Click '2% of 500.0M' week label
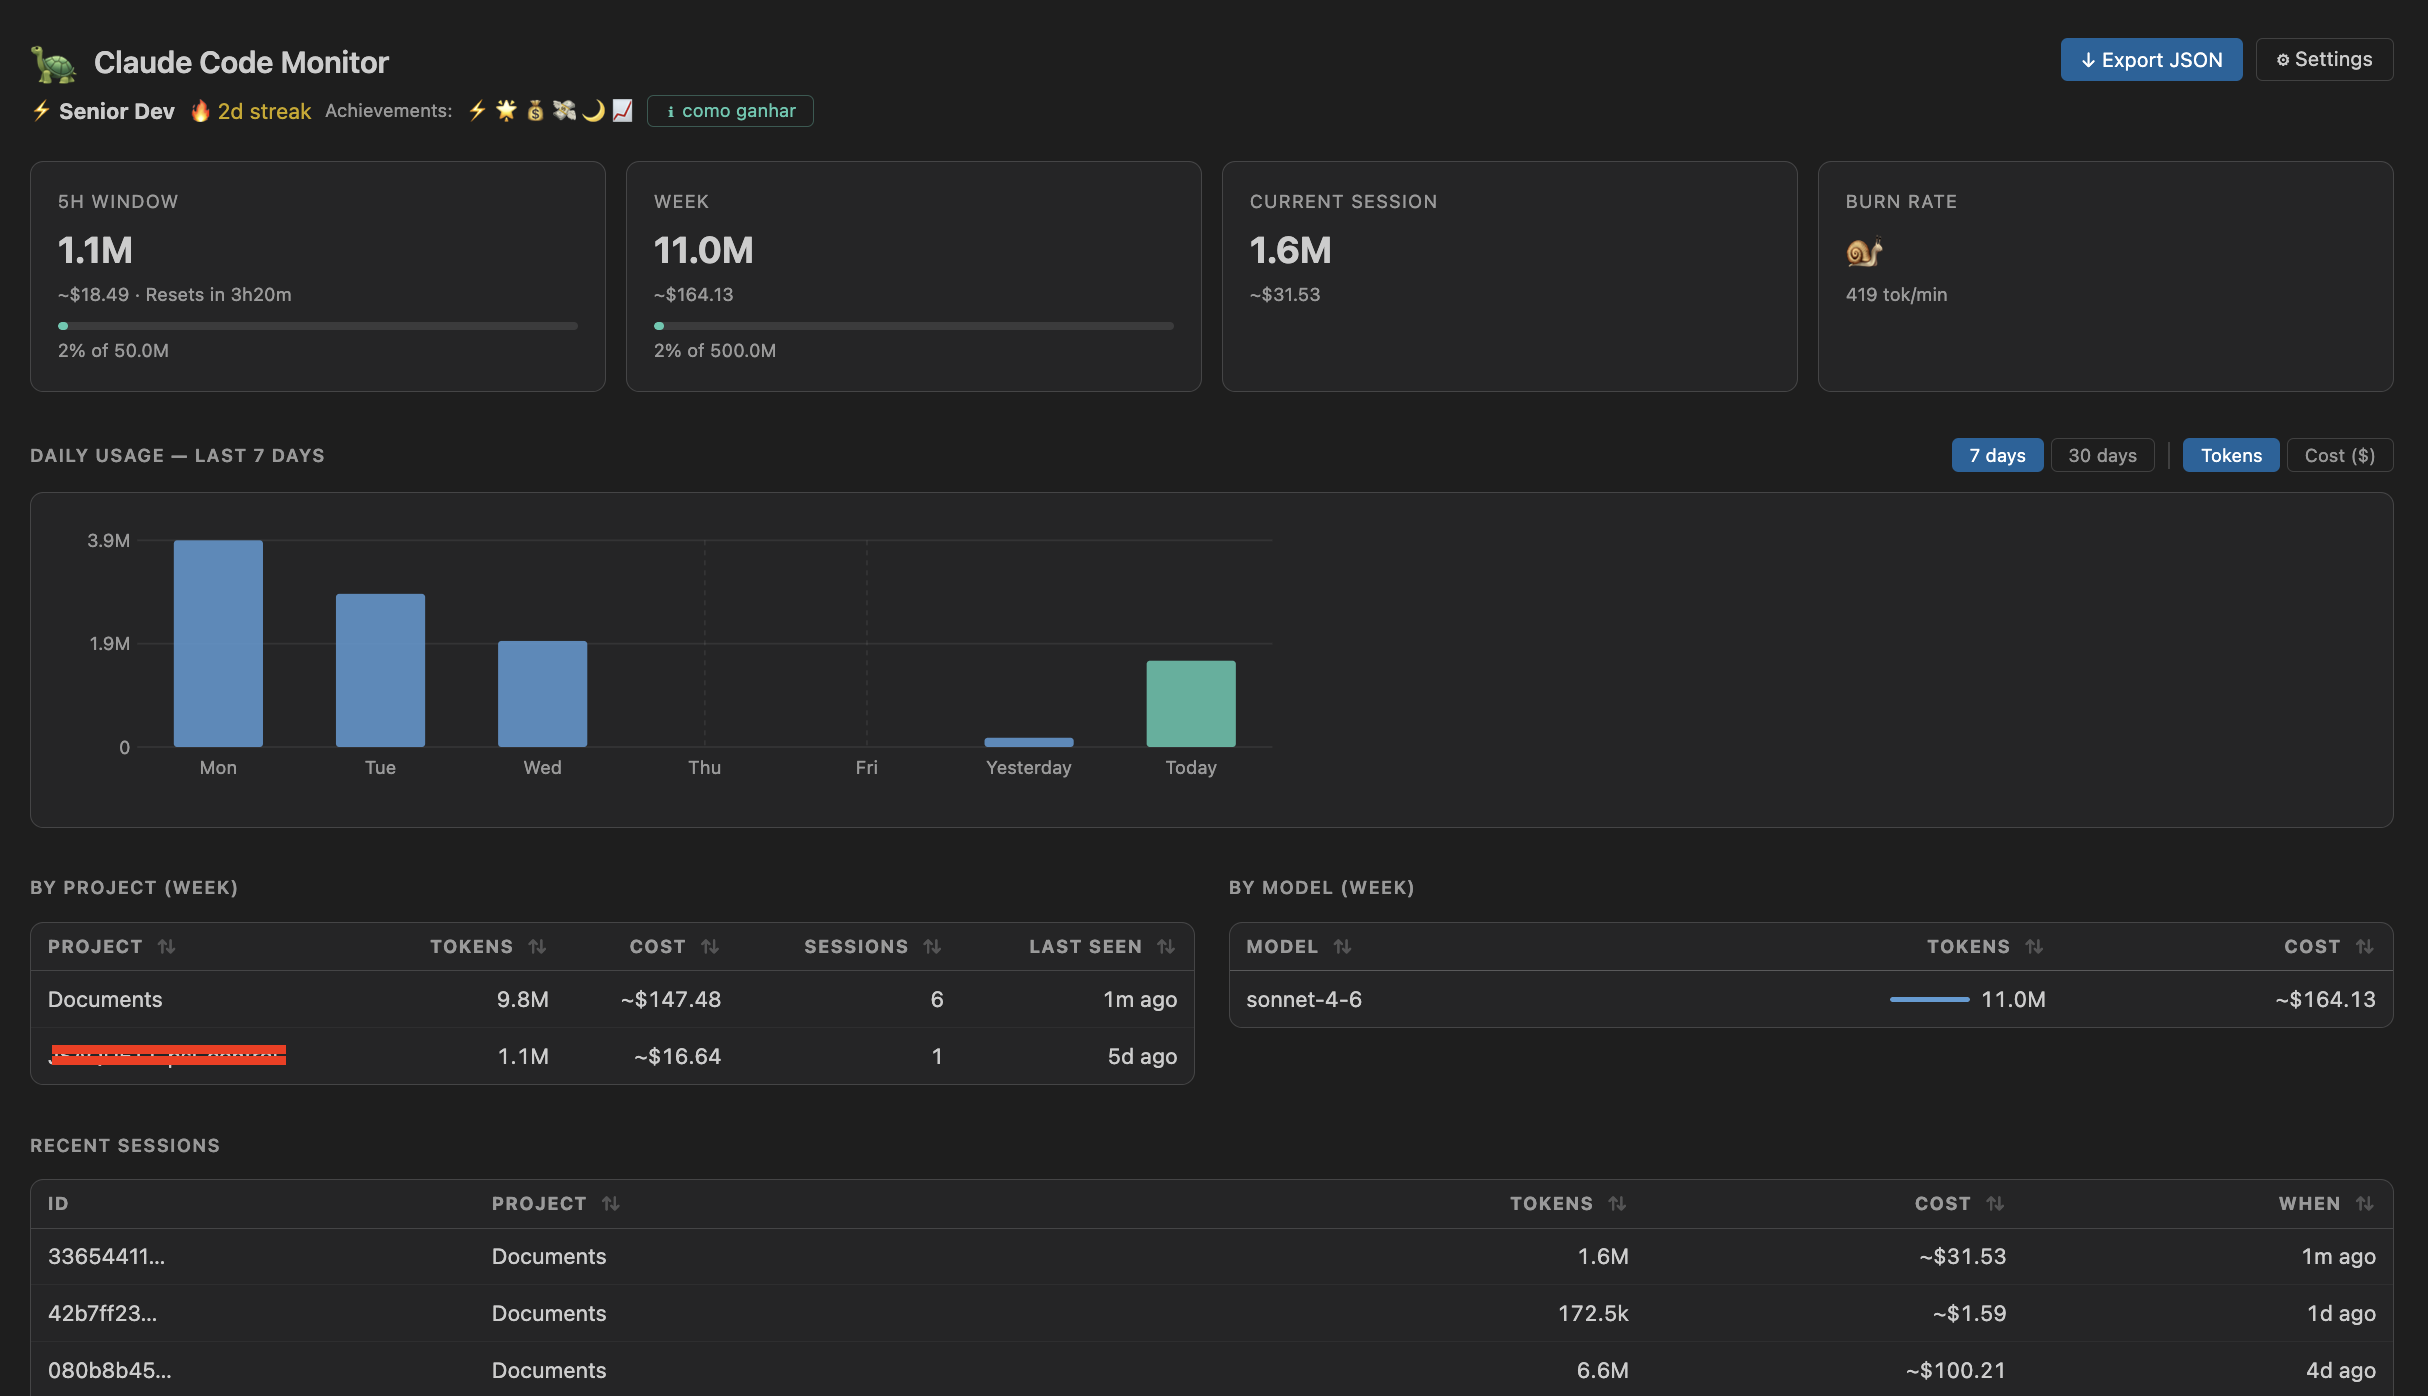2428x1396 pixels. [715, 351]
